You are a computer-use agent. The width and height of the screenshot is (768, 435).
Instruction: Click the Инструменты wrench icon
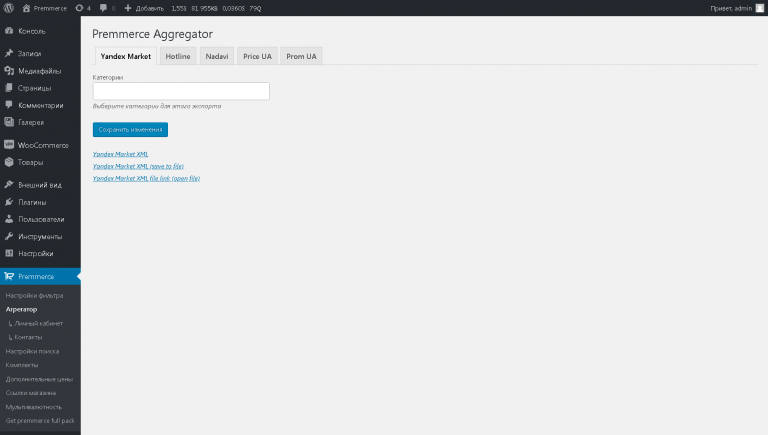[x=8, y=236]
